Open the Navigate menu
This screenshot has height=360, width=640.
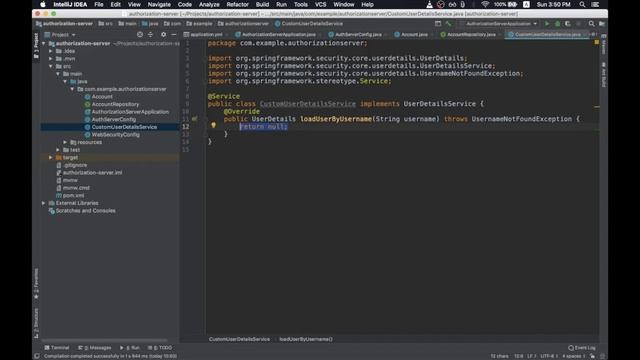click(159, 4)
